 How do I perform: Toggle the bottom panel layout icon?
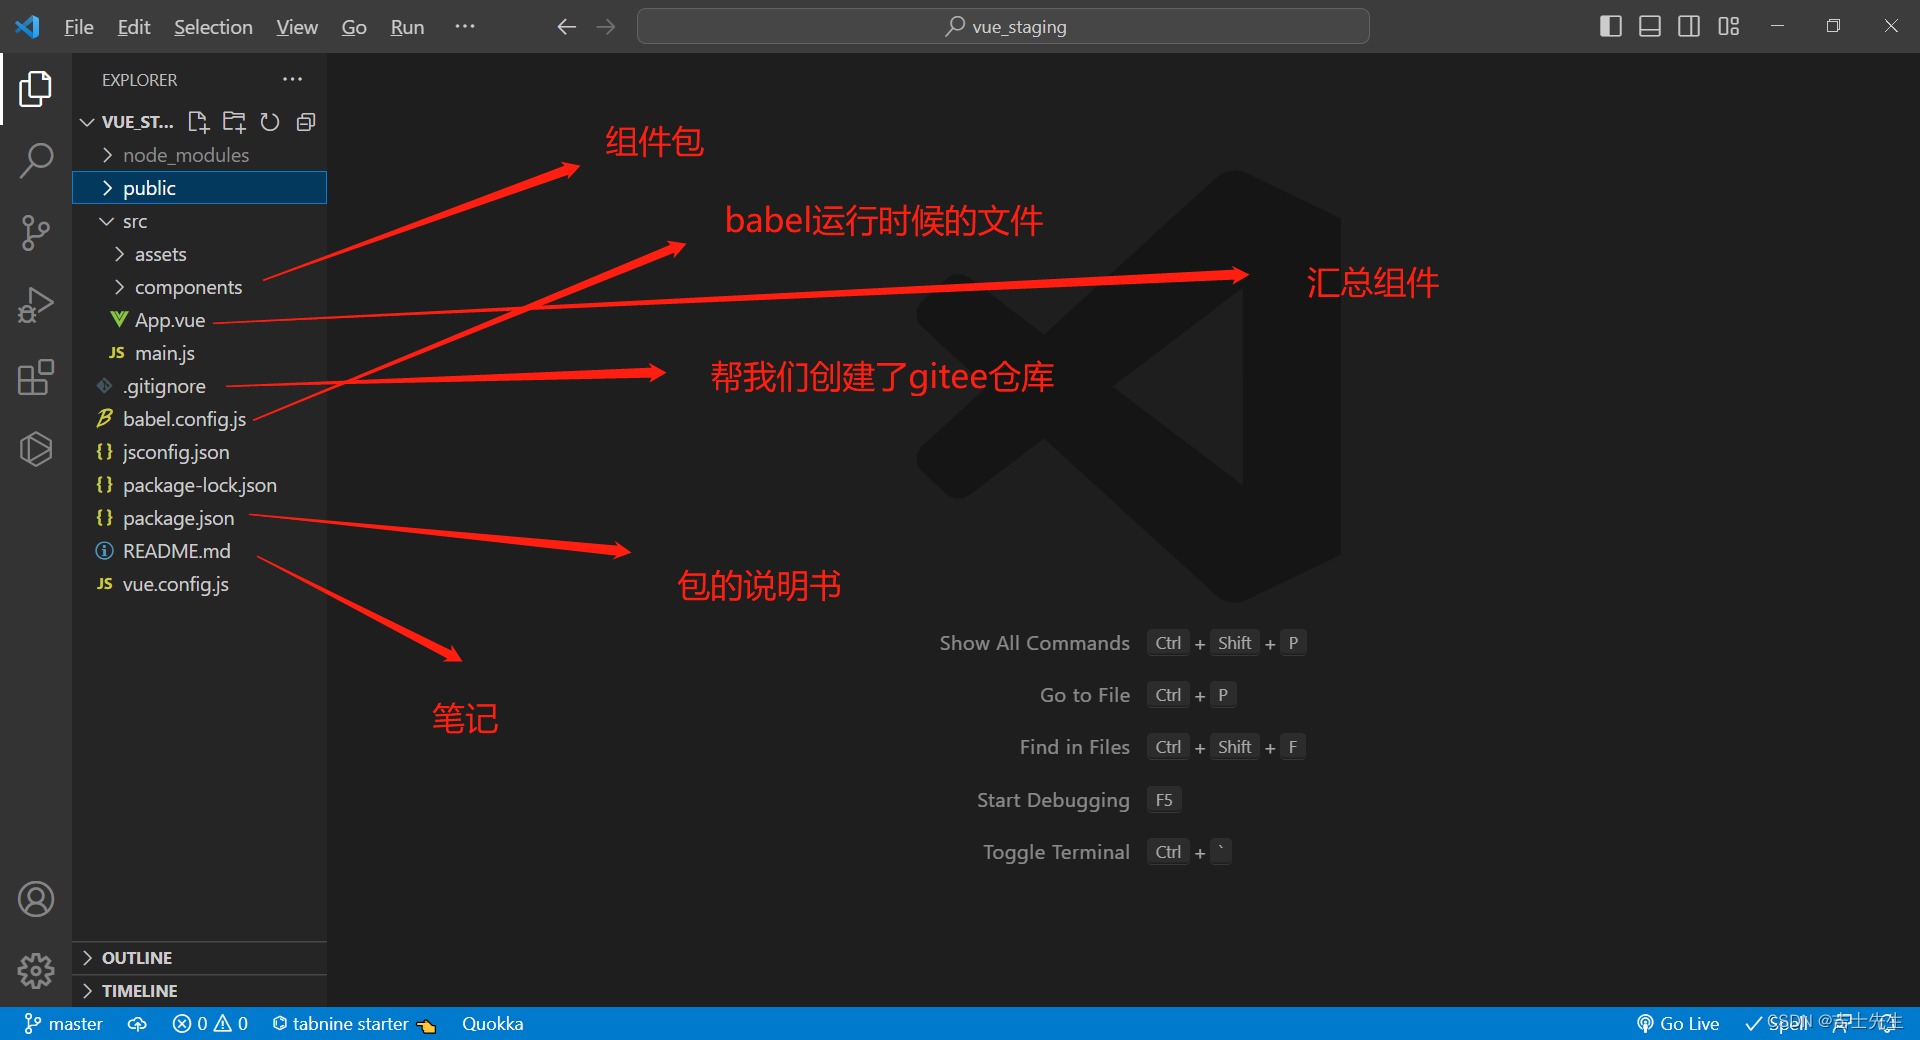pos(1650,26)
